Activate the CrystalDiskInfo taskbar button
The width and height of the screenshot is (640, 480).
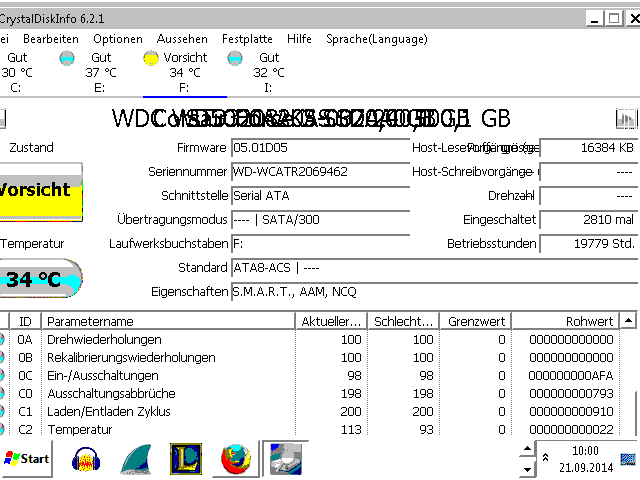(x=286, y=459)
